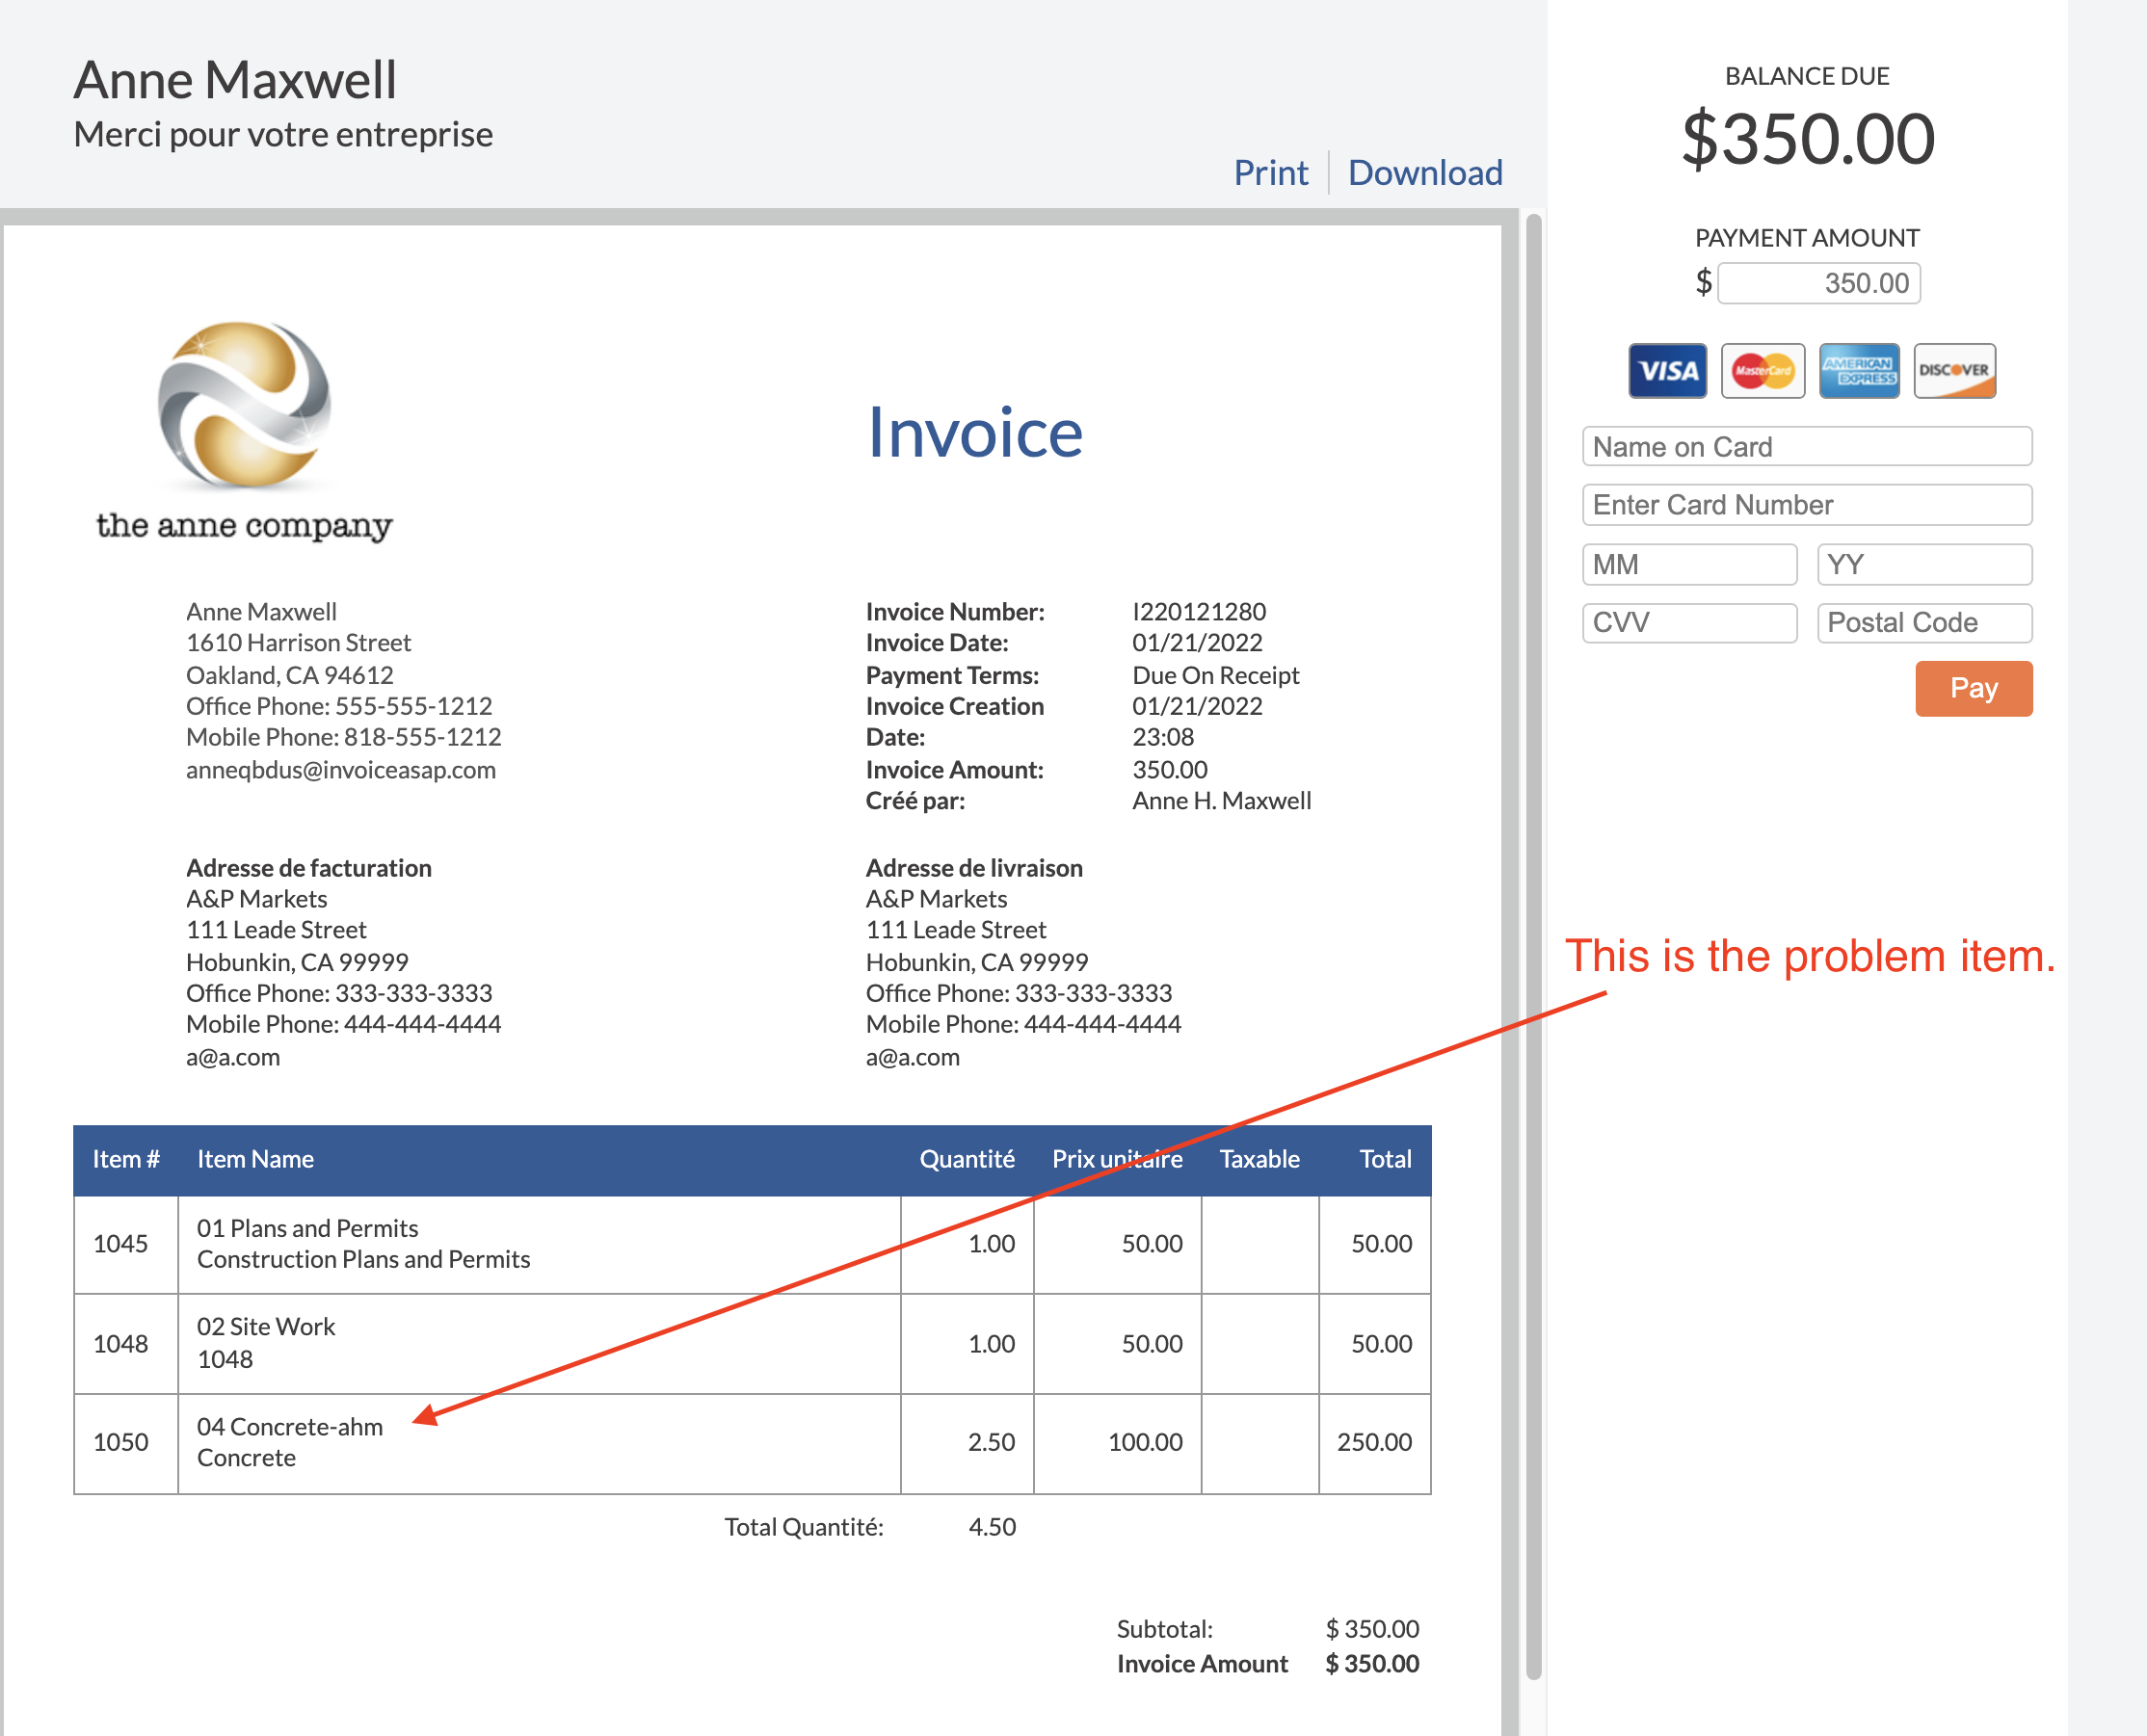
Task: Select the YY expiry year field
Action: [x=1923, y=565]
